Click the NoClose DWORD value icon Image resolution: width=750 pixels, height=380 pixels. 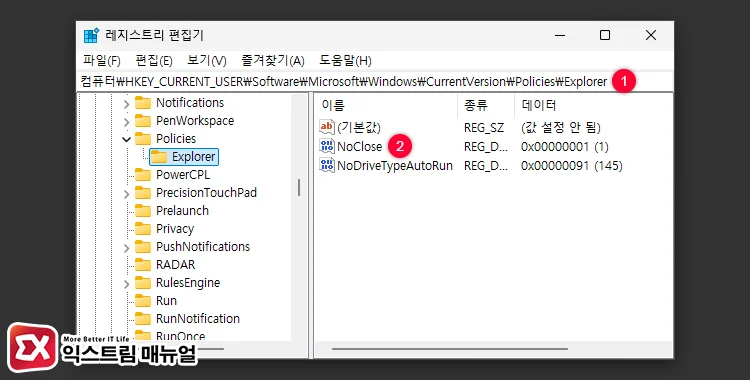pos(327,146)
